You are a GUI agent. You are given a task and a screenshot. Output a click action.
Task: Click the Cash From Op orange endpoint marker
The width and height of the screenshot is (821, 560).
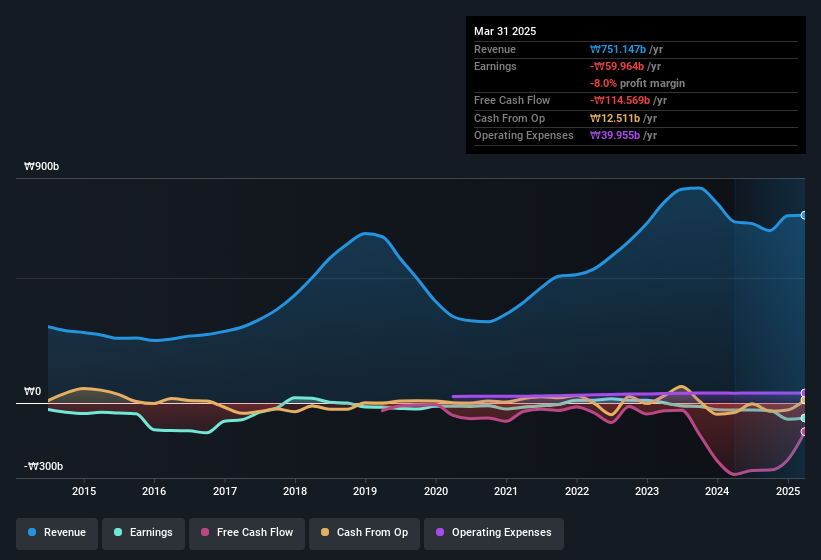(804, 400)
